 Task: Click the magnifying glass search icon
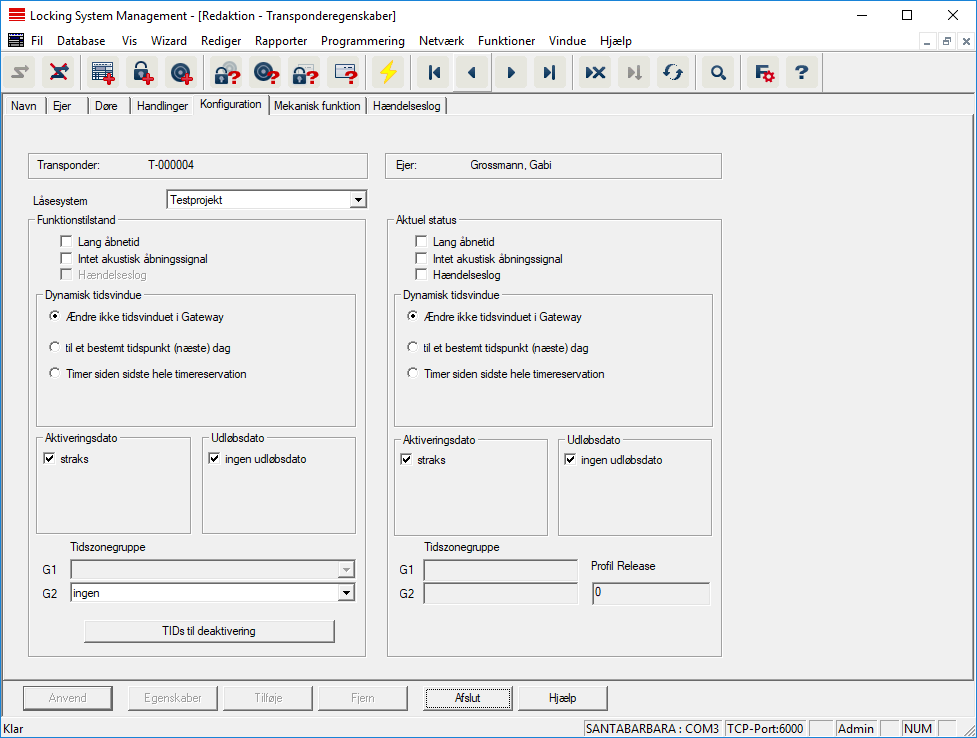point(717,73)
